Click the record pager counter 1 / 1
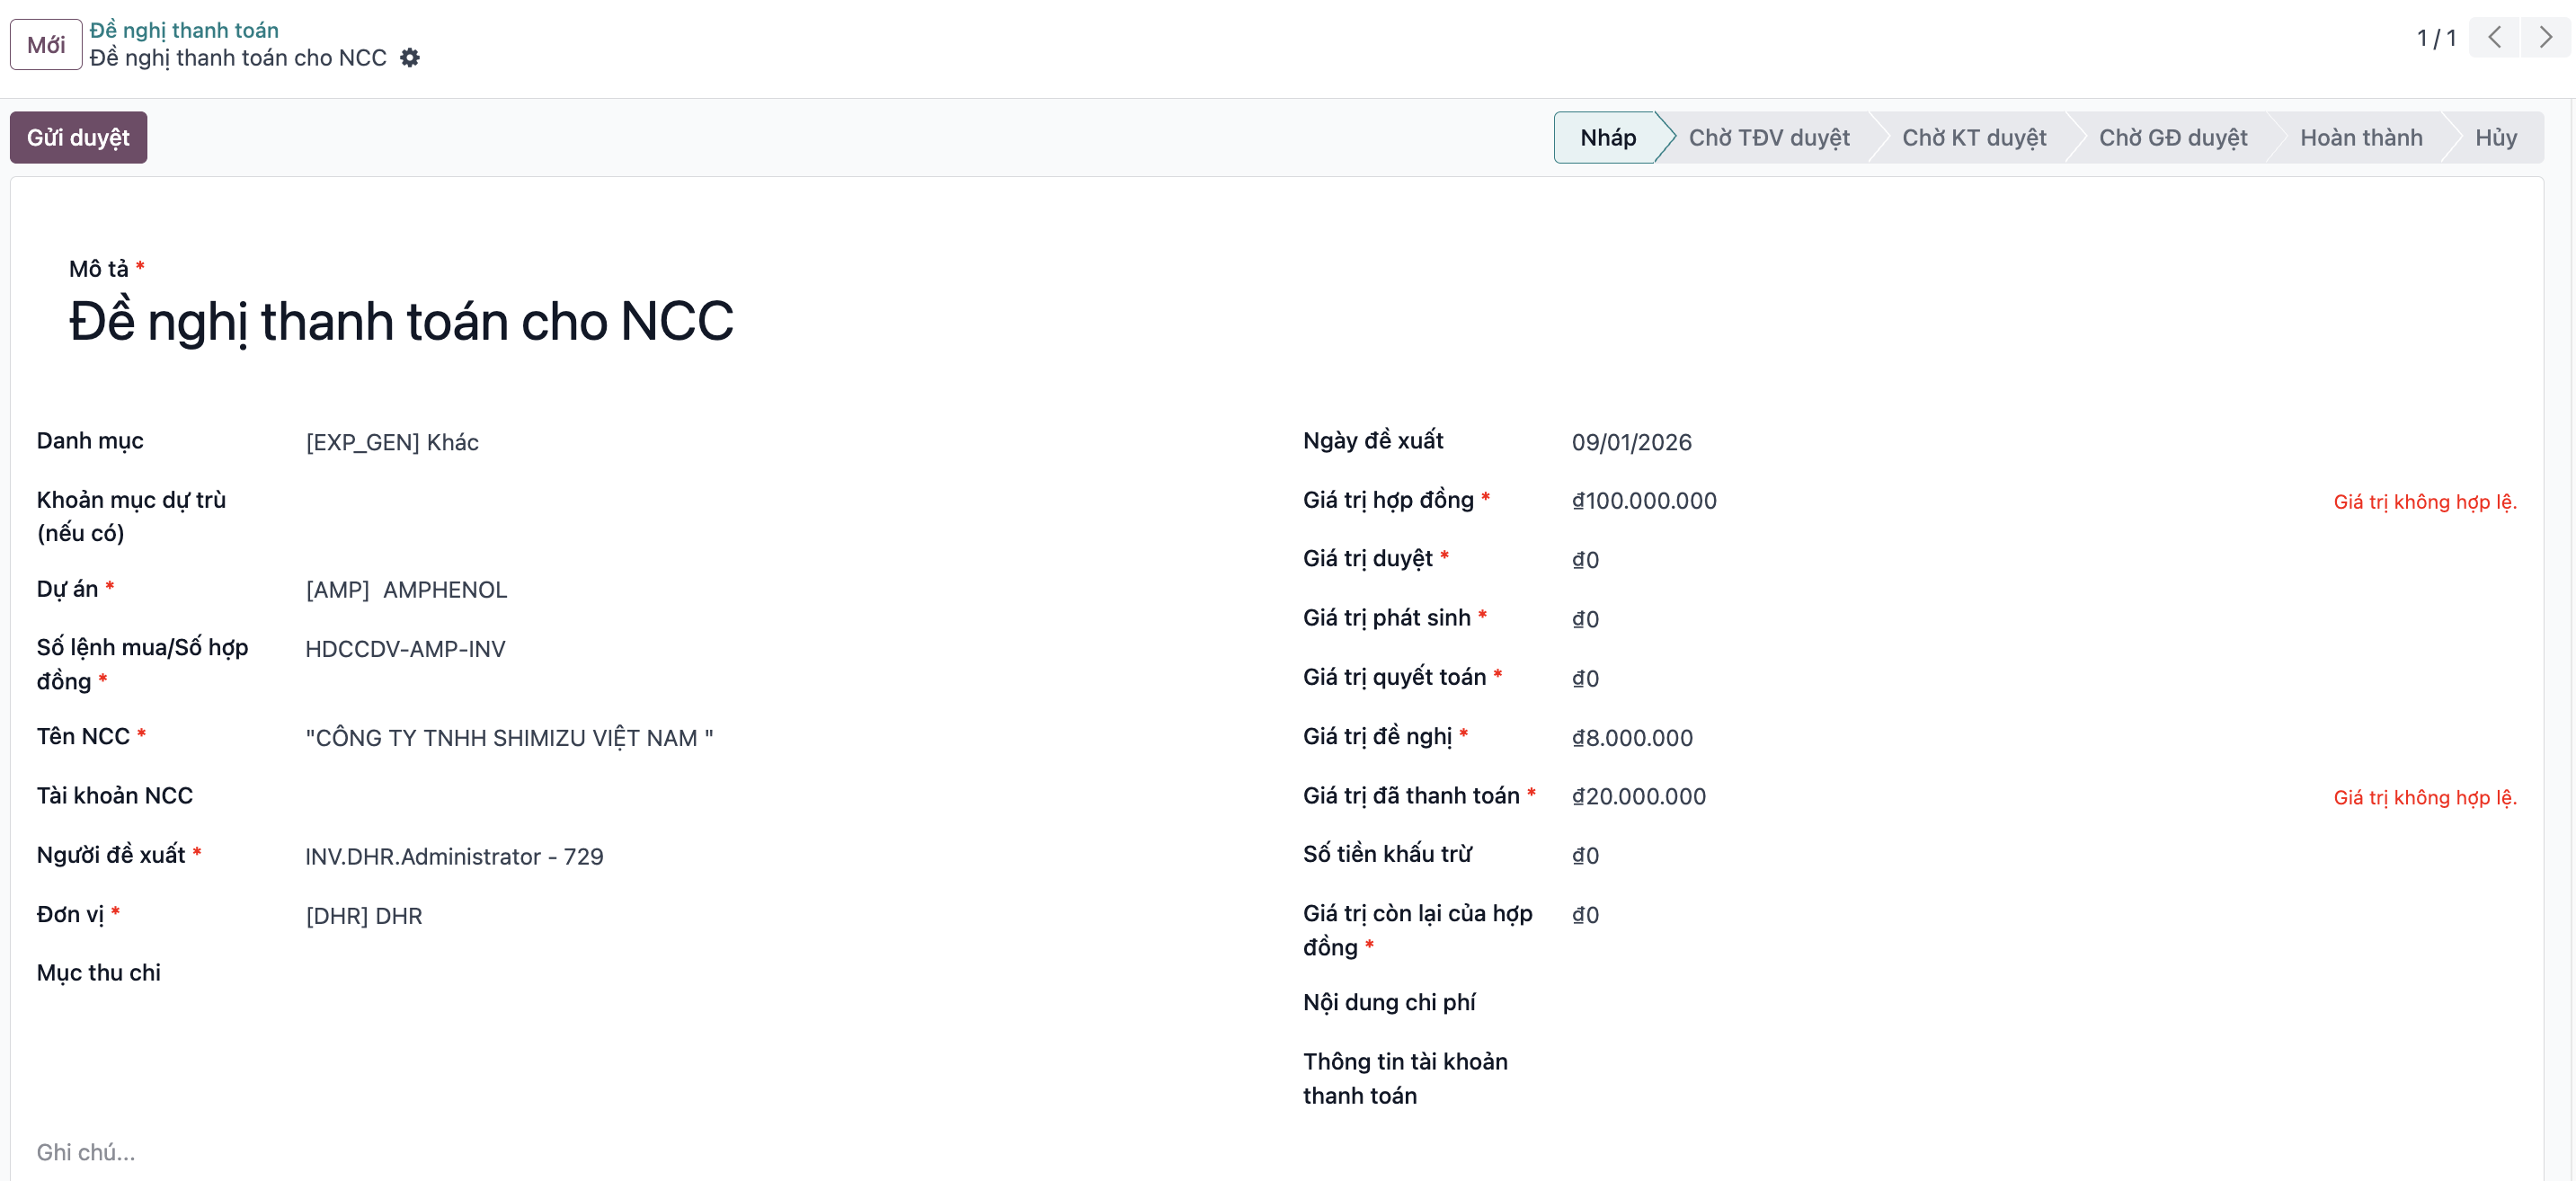2576x1181 pixels. 2436,38
